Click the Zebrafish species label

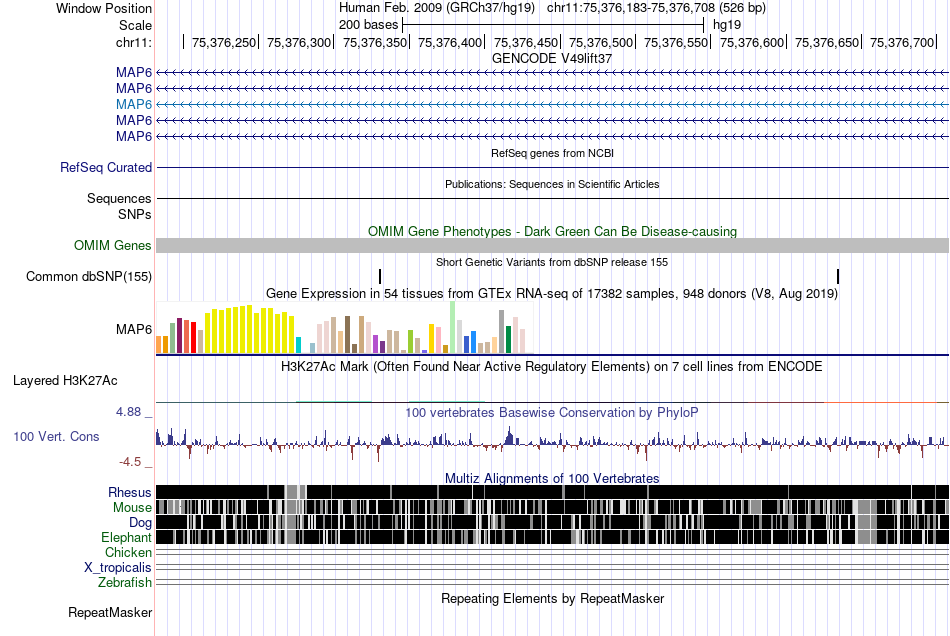point(125,582)
